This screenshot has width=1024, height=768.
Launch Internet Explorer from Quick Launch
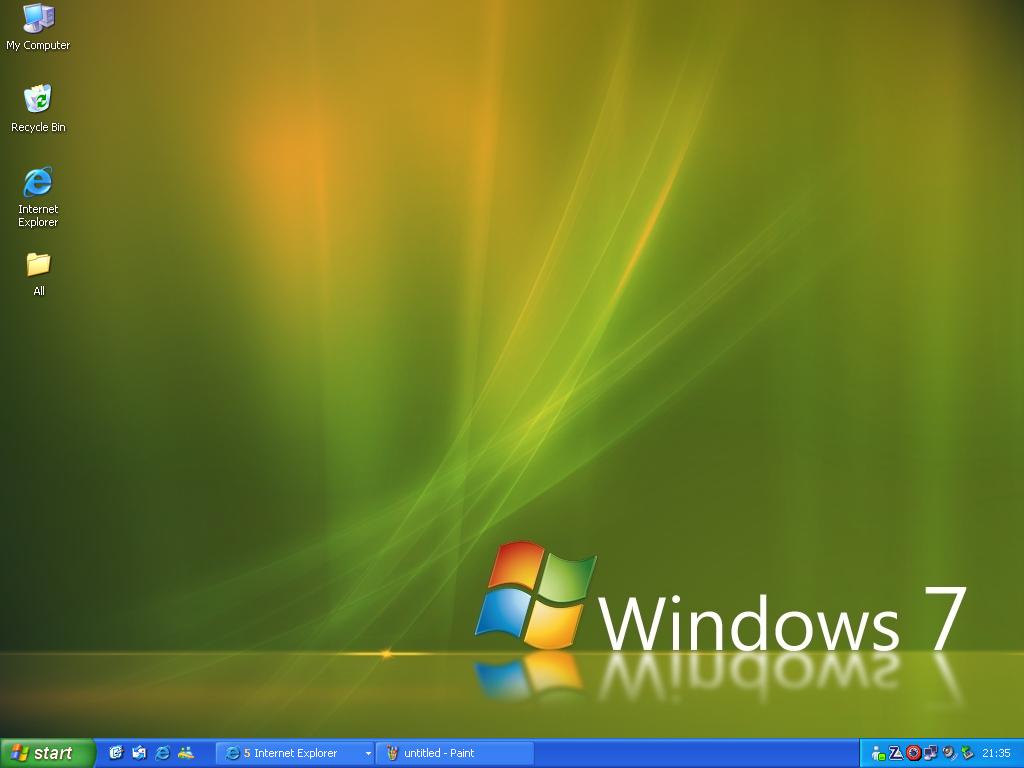pyautogui.click(x=163, y=753)
